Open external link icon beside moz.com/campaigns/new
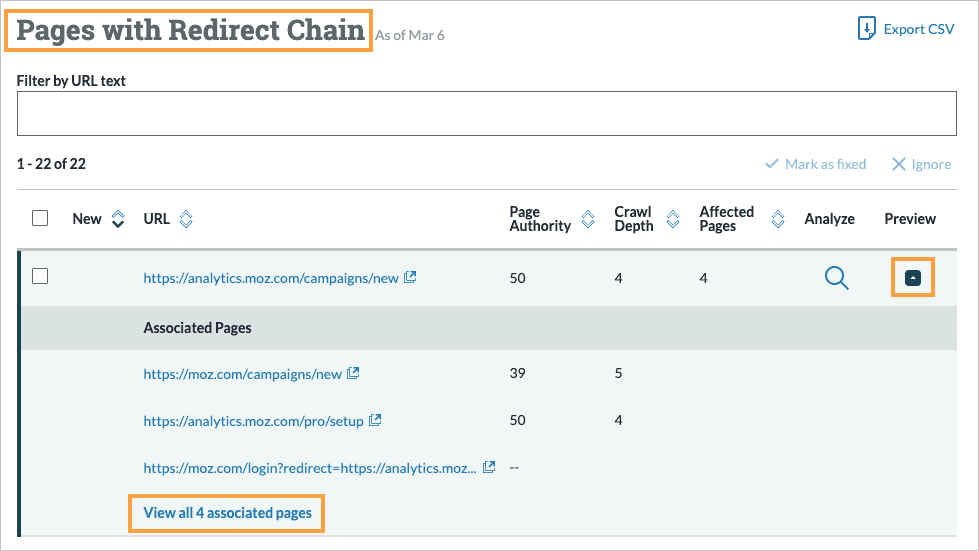 tap(353, 374)
